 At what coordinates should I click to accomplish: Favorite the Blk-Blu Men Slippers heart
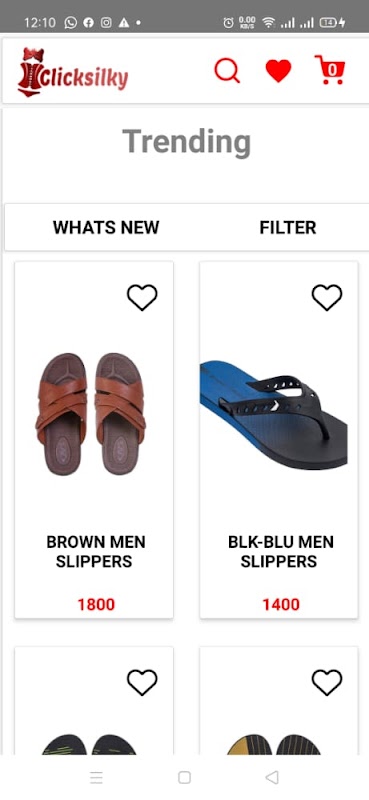(x=327, y=297)
